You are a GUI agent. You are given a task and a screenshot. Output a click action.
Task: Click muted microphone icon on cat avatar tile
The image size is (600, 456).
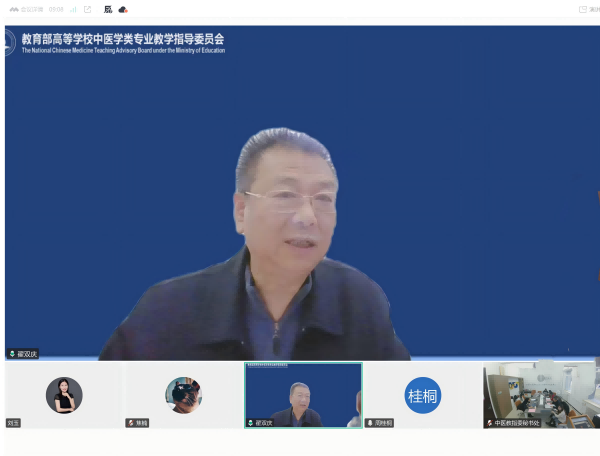coord(131,423)
